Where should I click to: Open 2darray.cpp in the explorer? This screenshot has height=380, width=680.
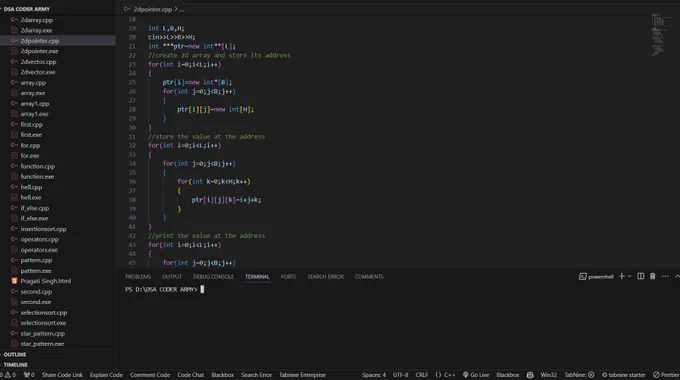[x=37, y=20]
